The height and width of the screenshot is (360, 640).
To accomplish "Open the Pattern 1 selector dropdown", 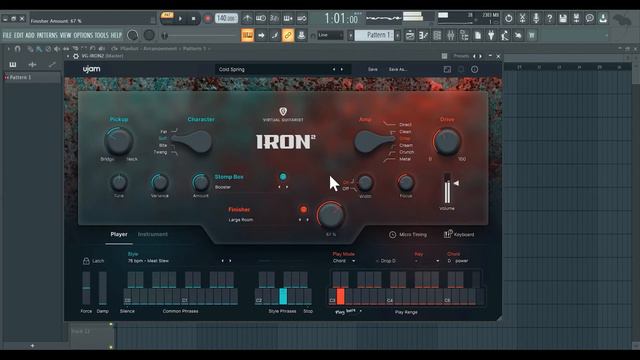I will pos(375,35).
